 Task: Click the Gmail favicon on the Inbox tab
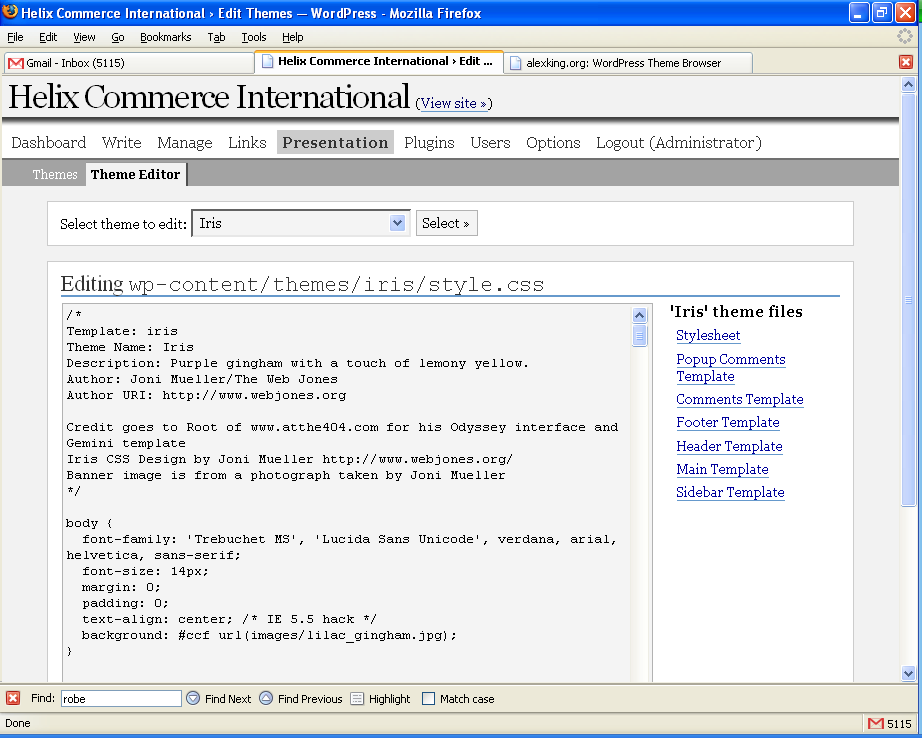click(16, 63)
